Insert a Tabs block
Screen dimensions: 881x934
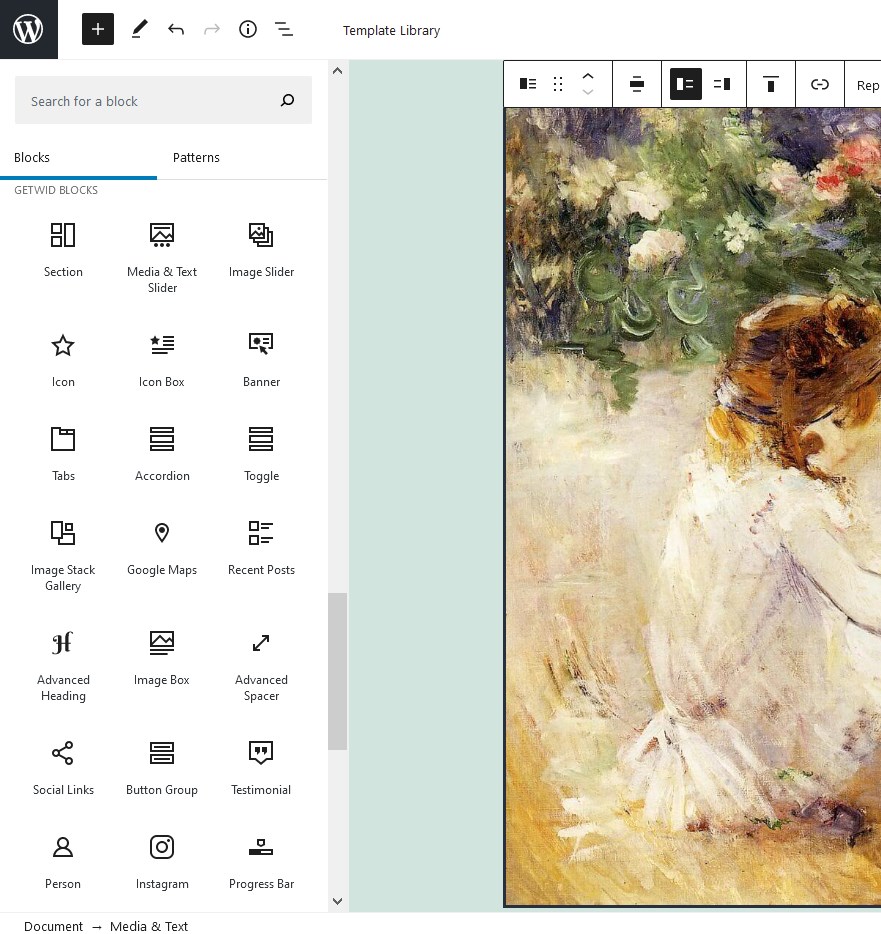[x=63, y=456]
